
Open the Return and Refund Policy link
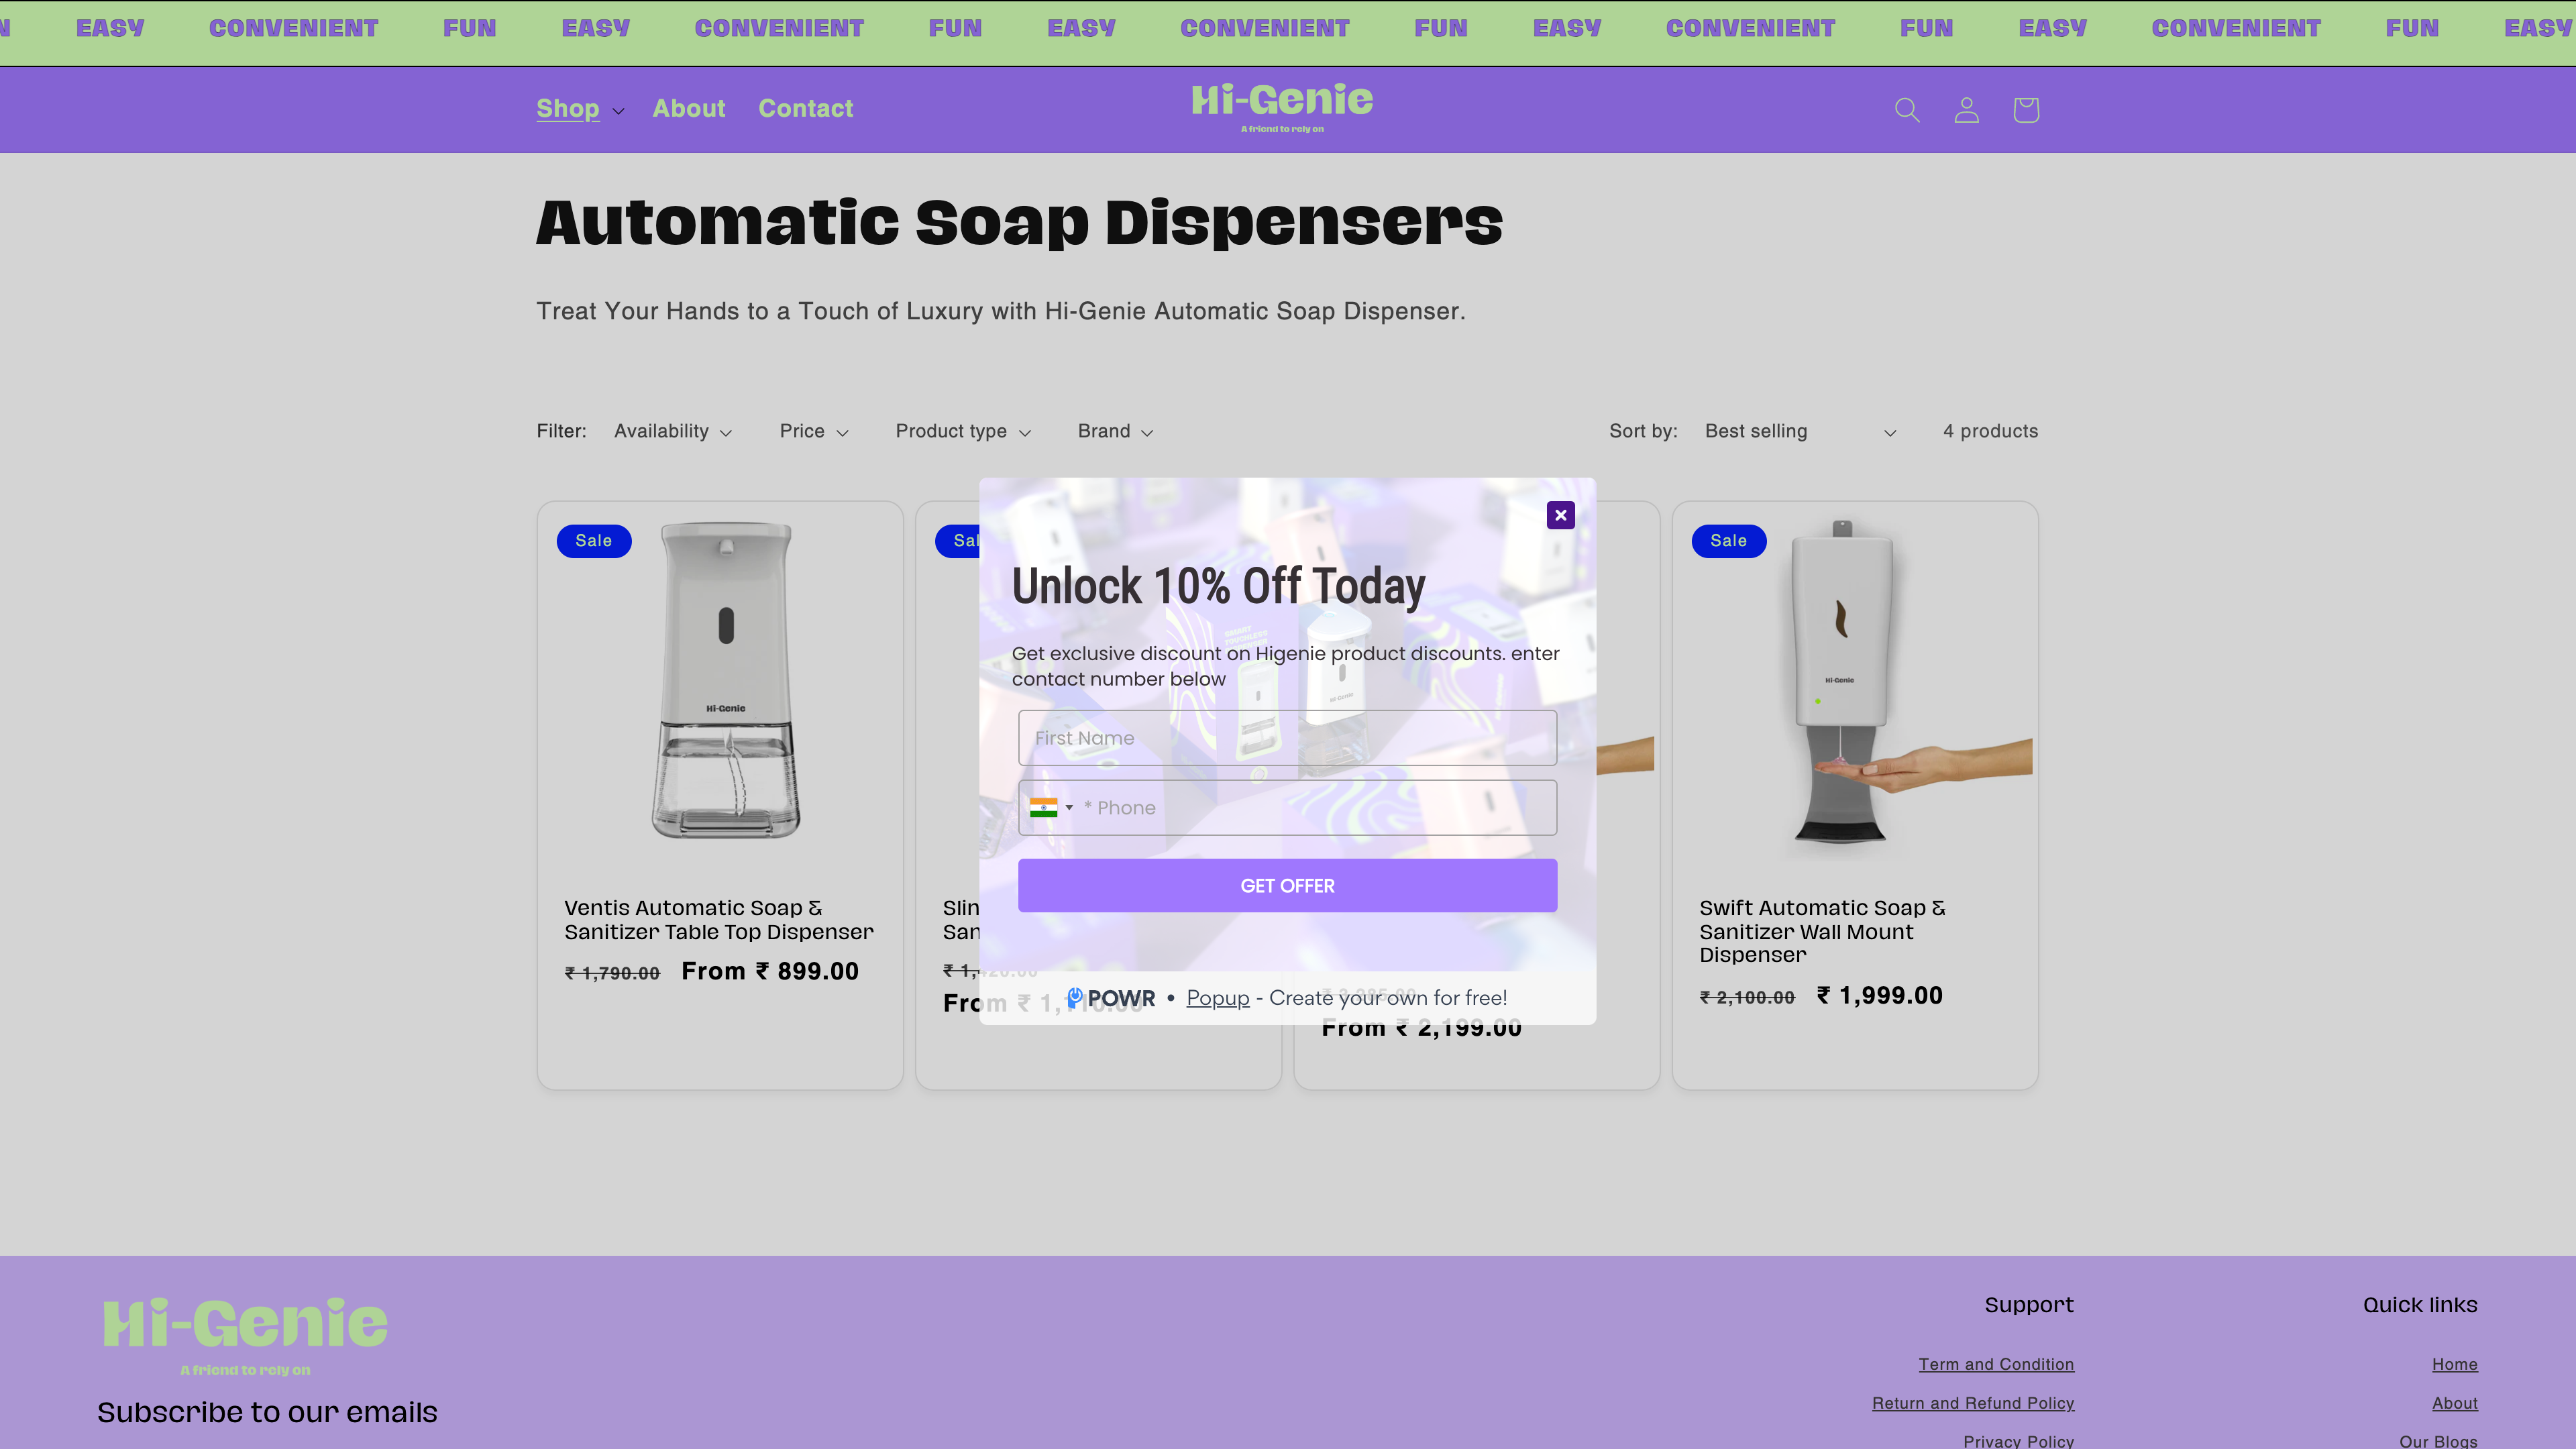tap(1973, 1403)
